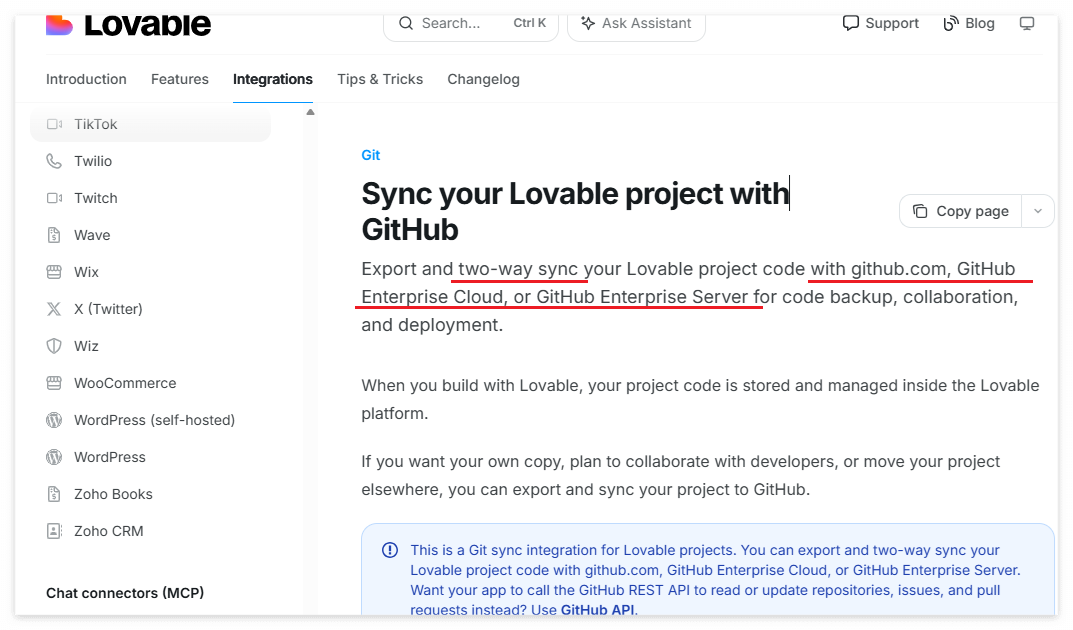This screenshot has width=1073, height=630.
Task: Open the WooCommerce sidebar entry
Action: pyautogui.click(x=151, y=383)
